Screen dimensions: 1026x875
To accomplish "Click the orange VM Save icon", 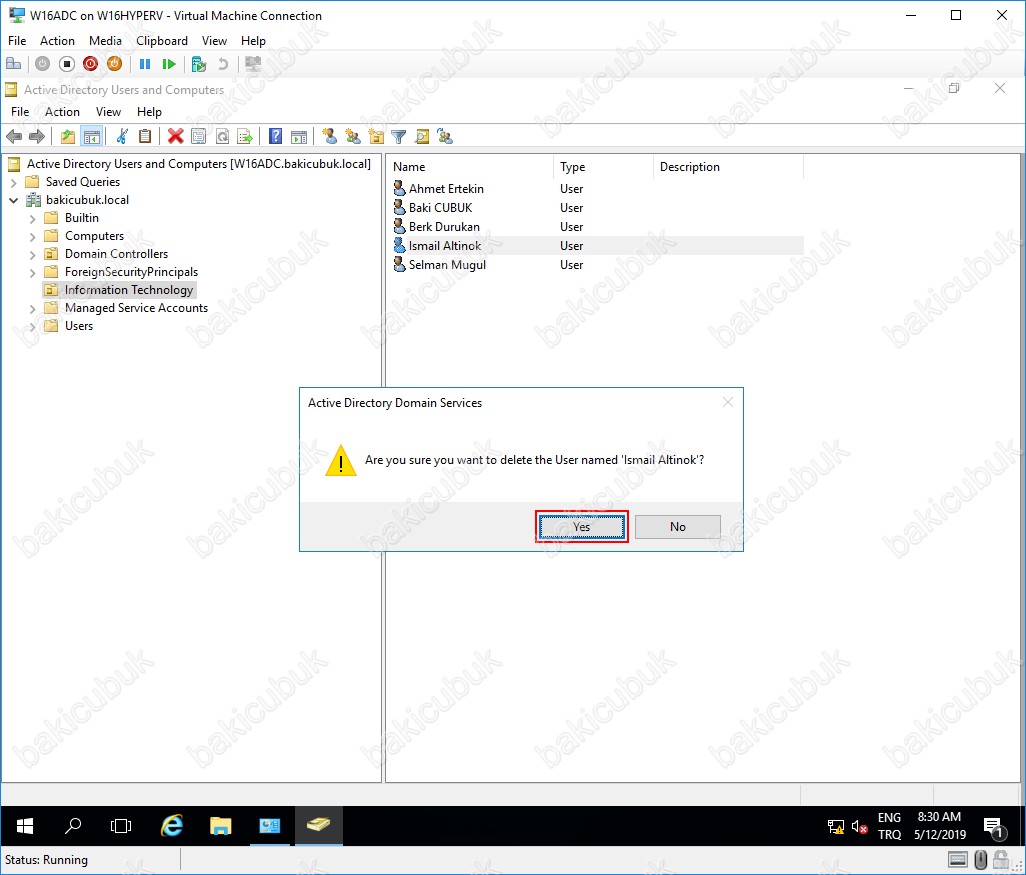I will point(115,64).
